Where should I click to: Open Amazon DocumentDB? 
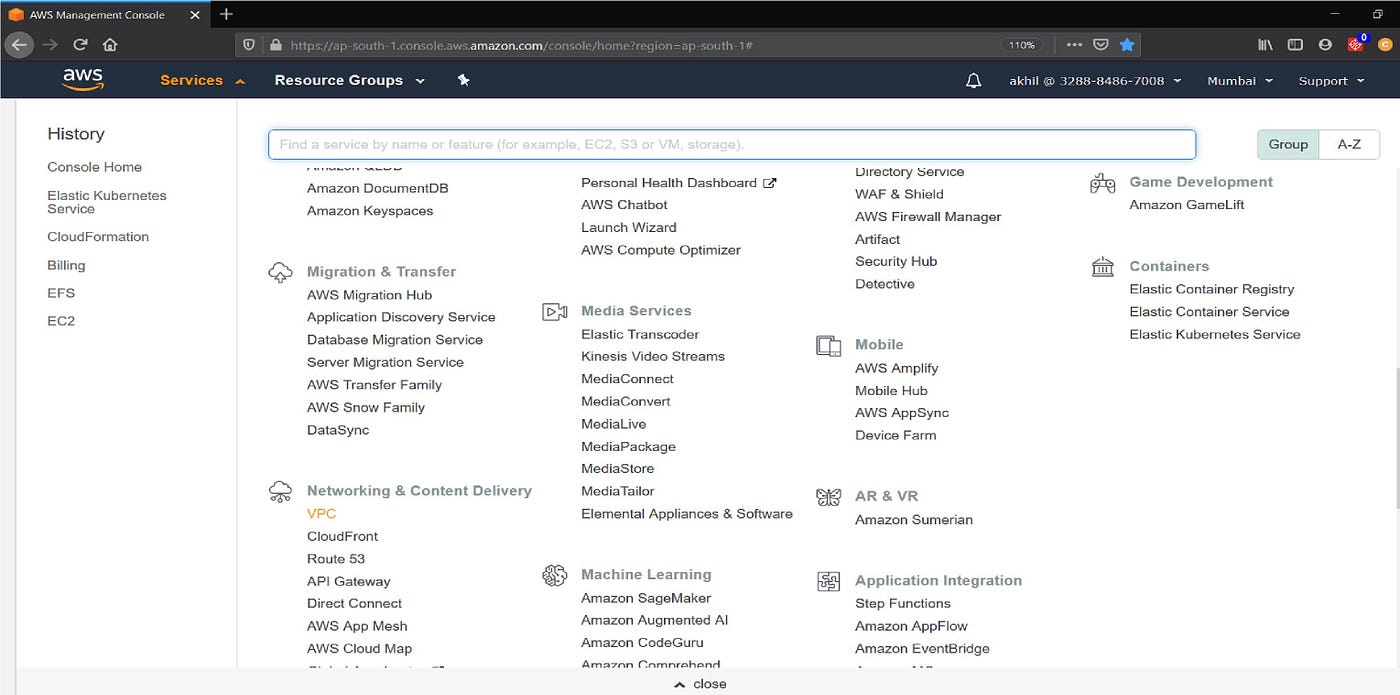(x=377, y=188)
